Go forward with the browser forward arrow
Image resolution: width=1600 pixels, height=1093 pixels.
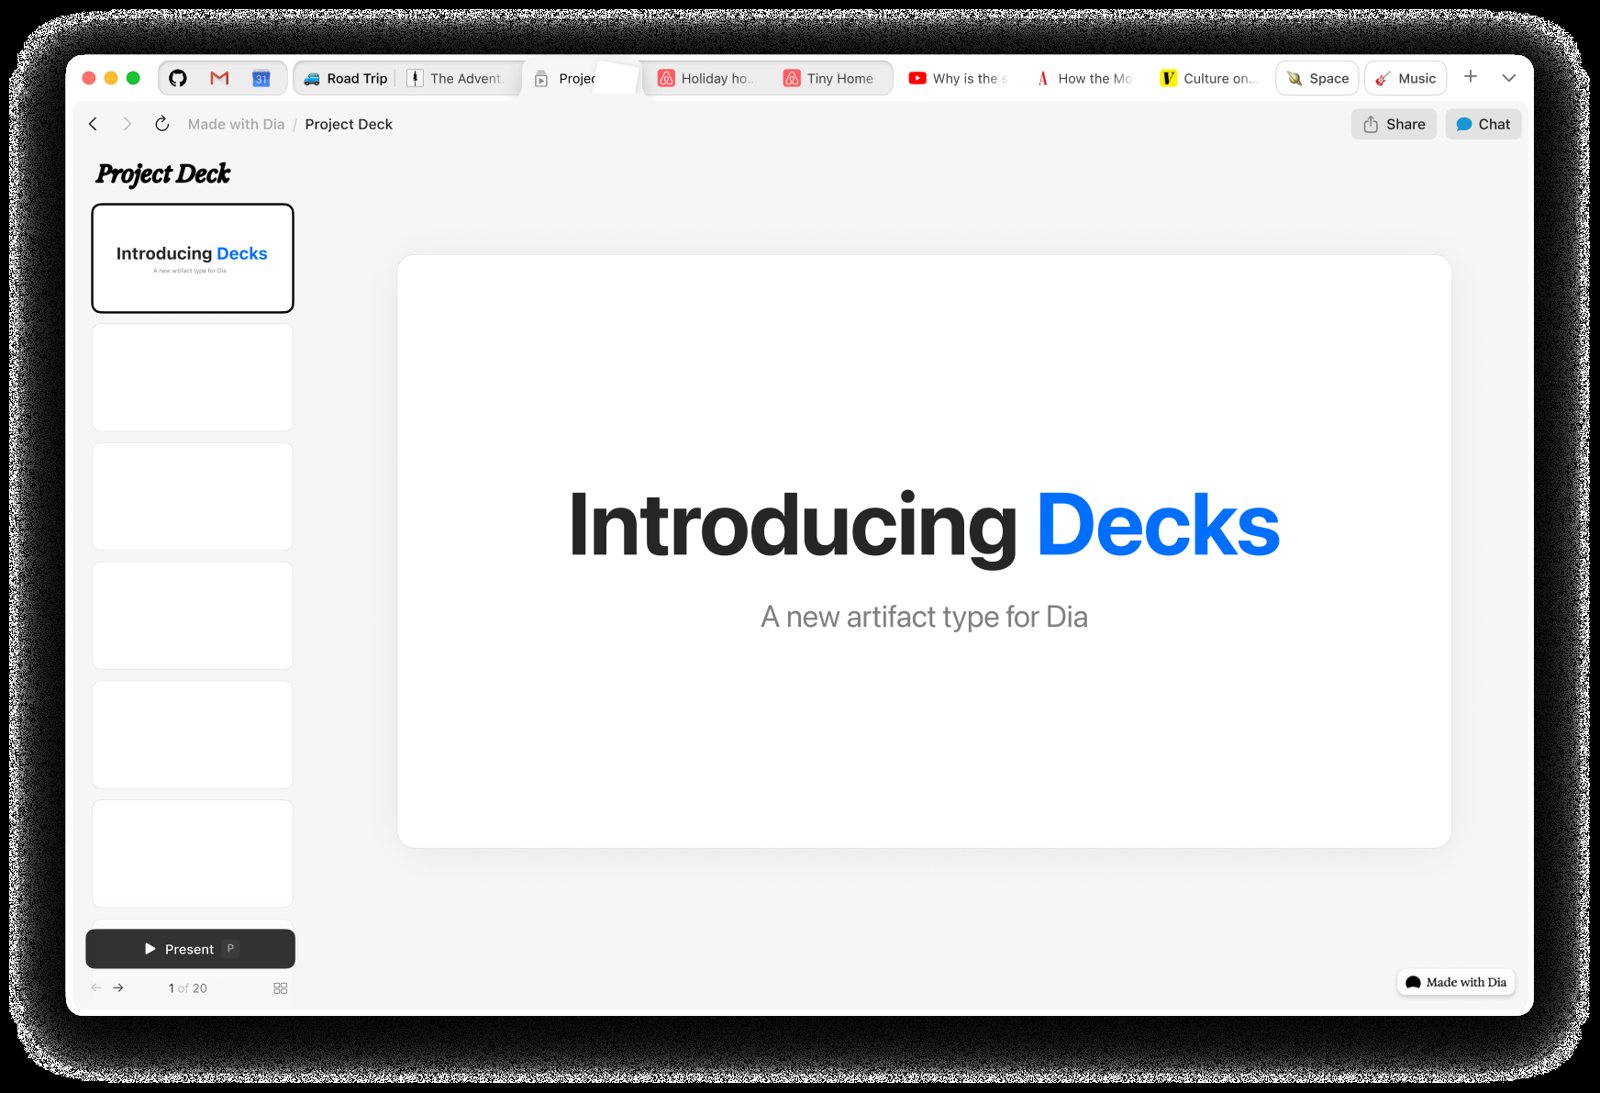(127, 124)
